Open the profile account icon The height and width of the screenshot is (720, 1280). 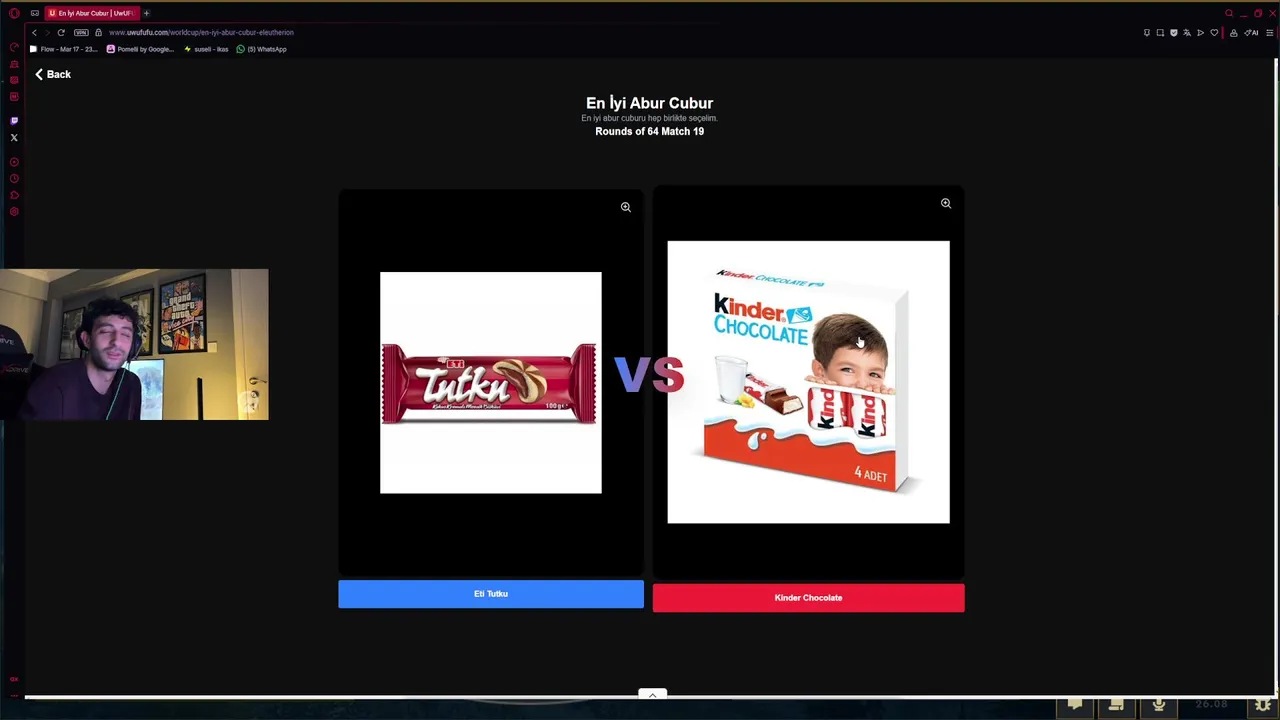pyautogui.click(x=1234, y=33)
